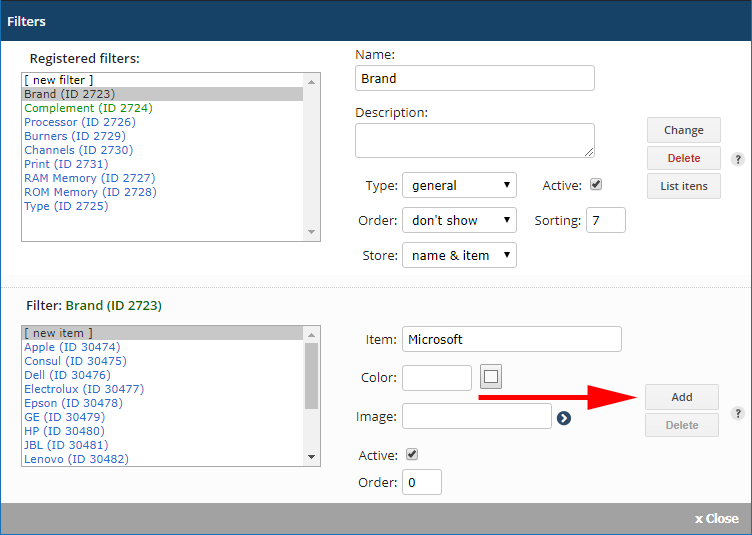Click the Add item button
The height and width of the screenshot is (535, 752).
[682, 397]
